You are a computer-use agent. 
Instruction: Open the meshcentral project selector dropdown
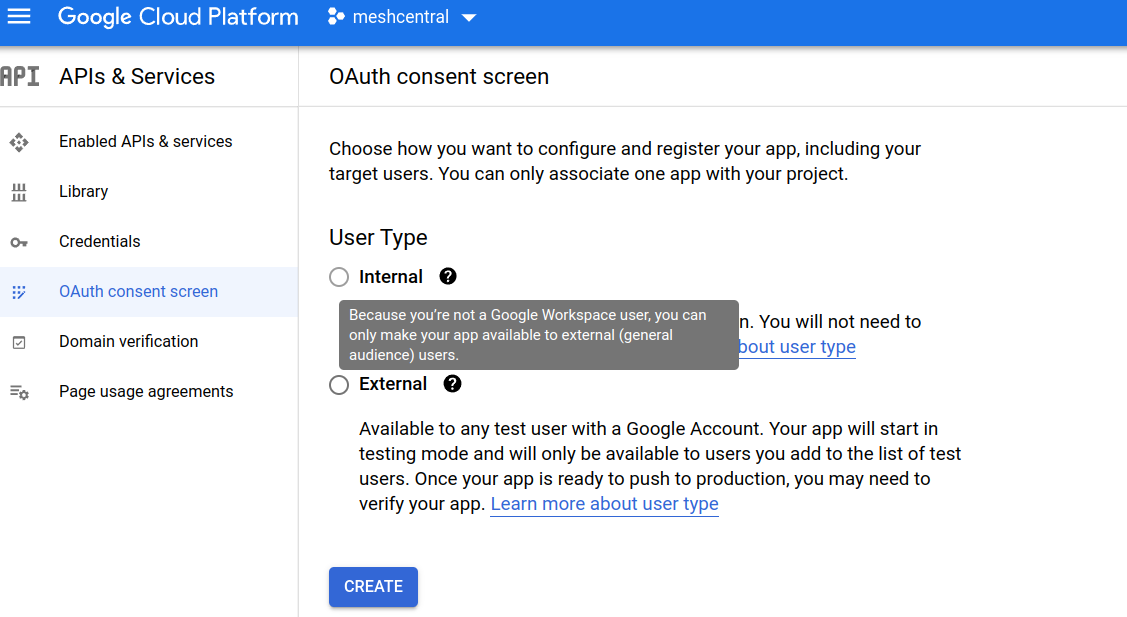tap(402, 17)
